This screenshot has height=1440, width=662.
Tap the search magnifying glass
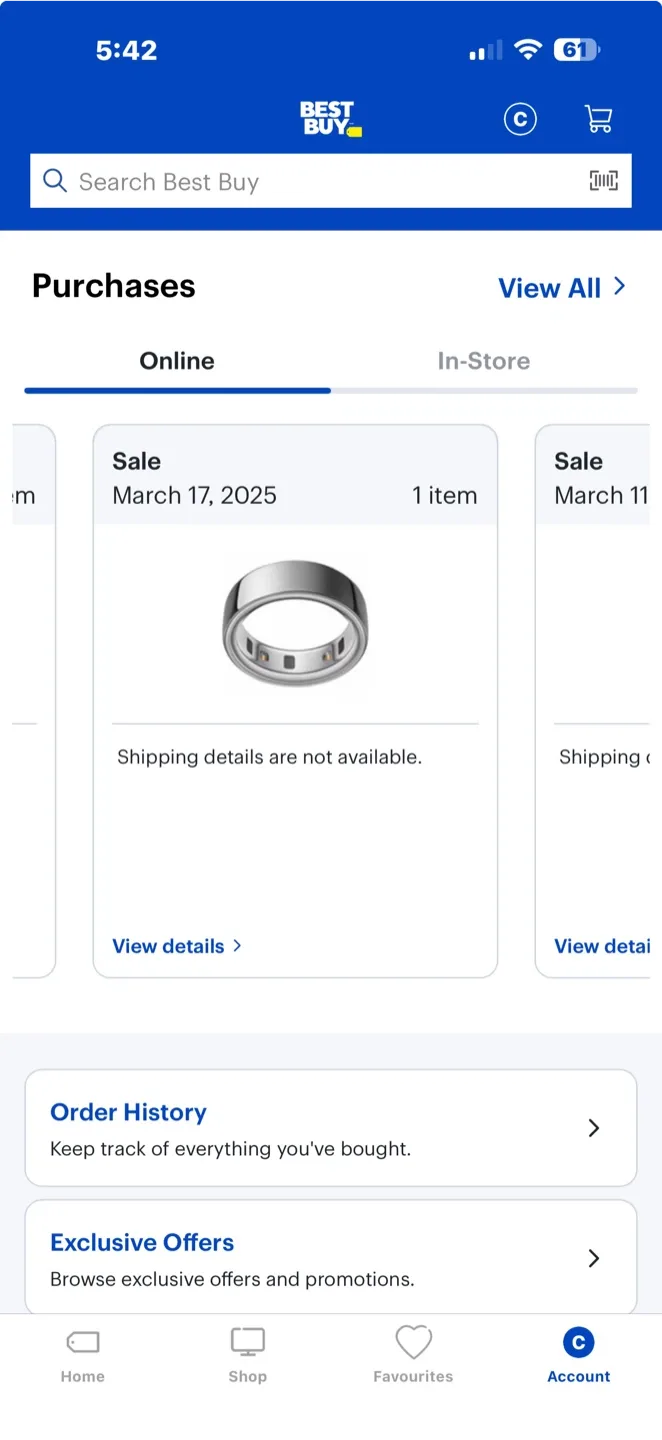[55, 181]
